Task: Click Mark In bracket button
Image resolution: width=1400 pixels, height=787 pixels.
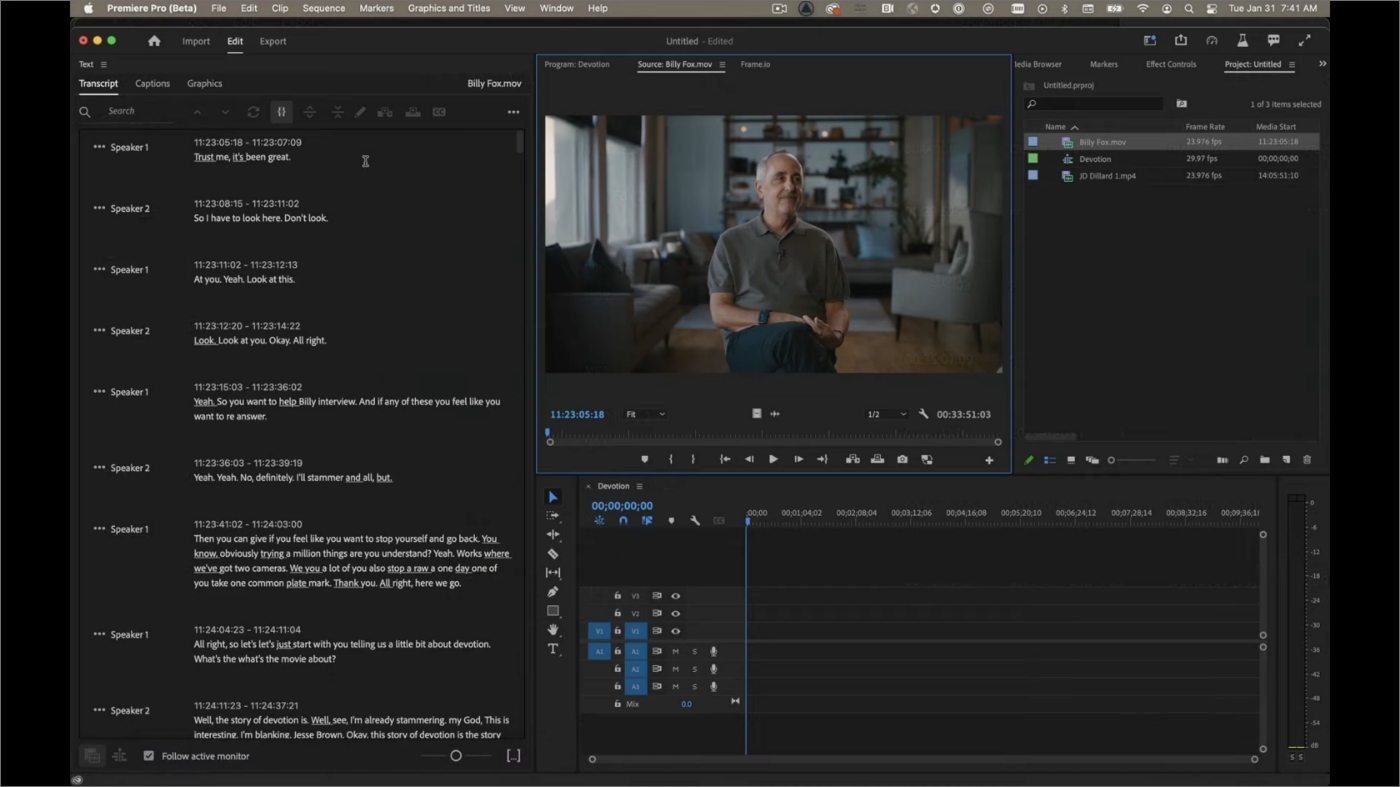Action: tap(670, 460)
